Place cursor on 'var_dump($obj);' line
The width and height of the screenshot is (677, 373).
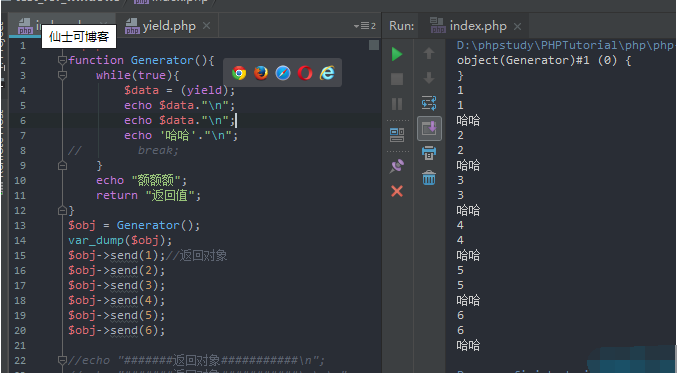(120, 240)
